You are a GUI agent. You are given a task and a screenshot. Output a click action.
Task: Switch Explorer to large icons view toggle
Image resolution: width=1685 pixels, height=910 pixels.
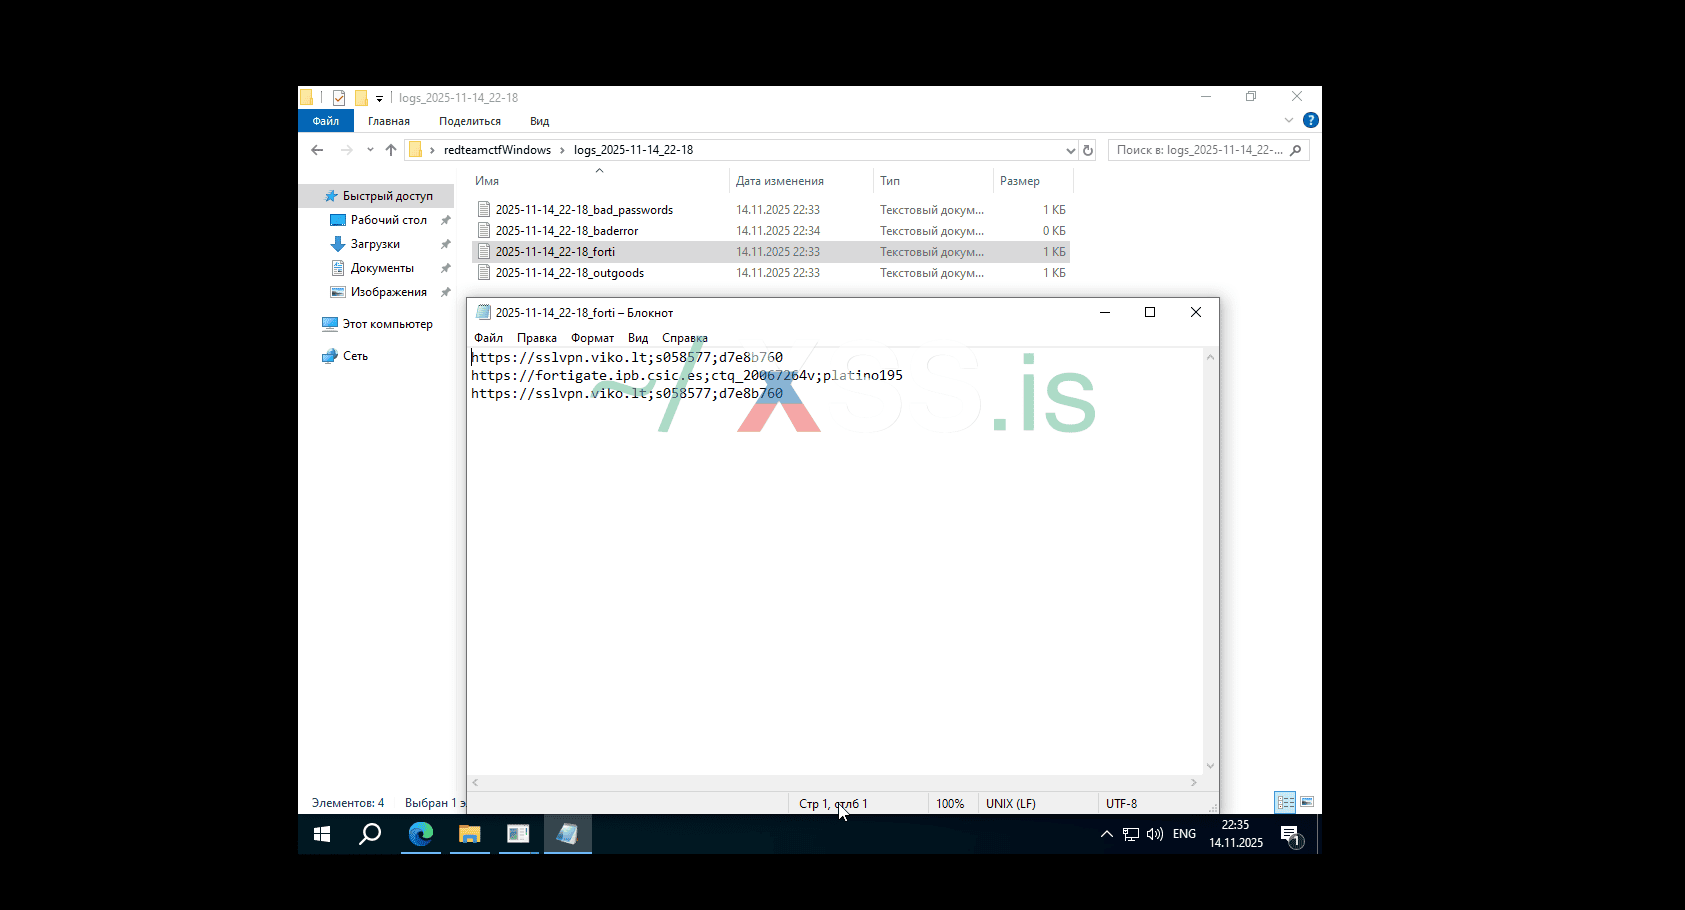[1307, 802]
